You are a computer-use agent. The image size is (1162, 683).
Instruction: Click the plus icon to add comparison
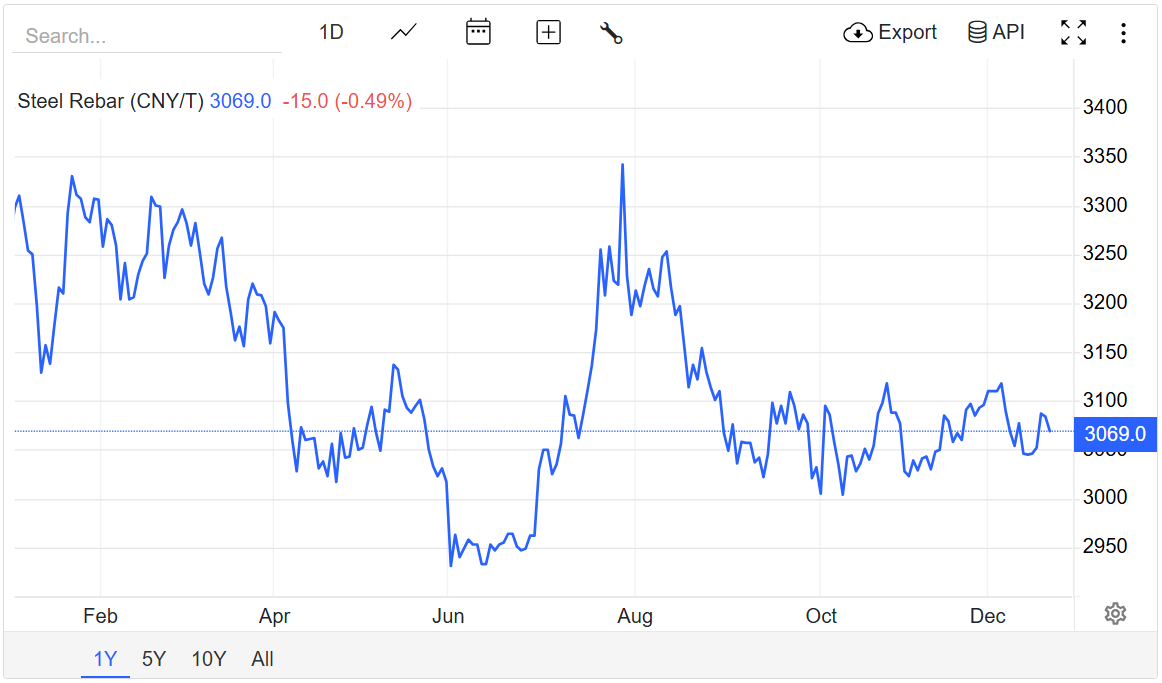pyautogui.click(x=549, y=32)
